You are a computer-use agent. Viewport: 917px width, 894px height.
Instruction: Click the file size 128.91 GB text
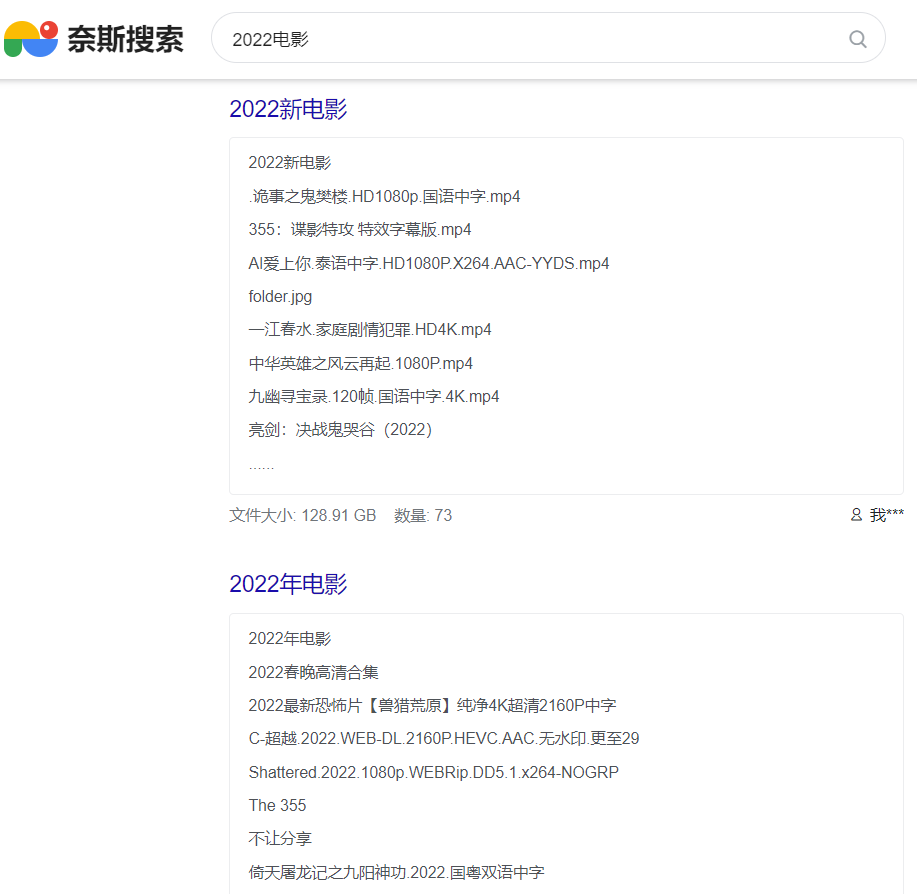(x=302, y=515)
